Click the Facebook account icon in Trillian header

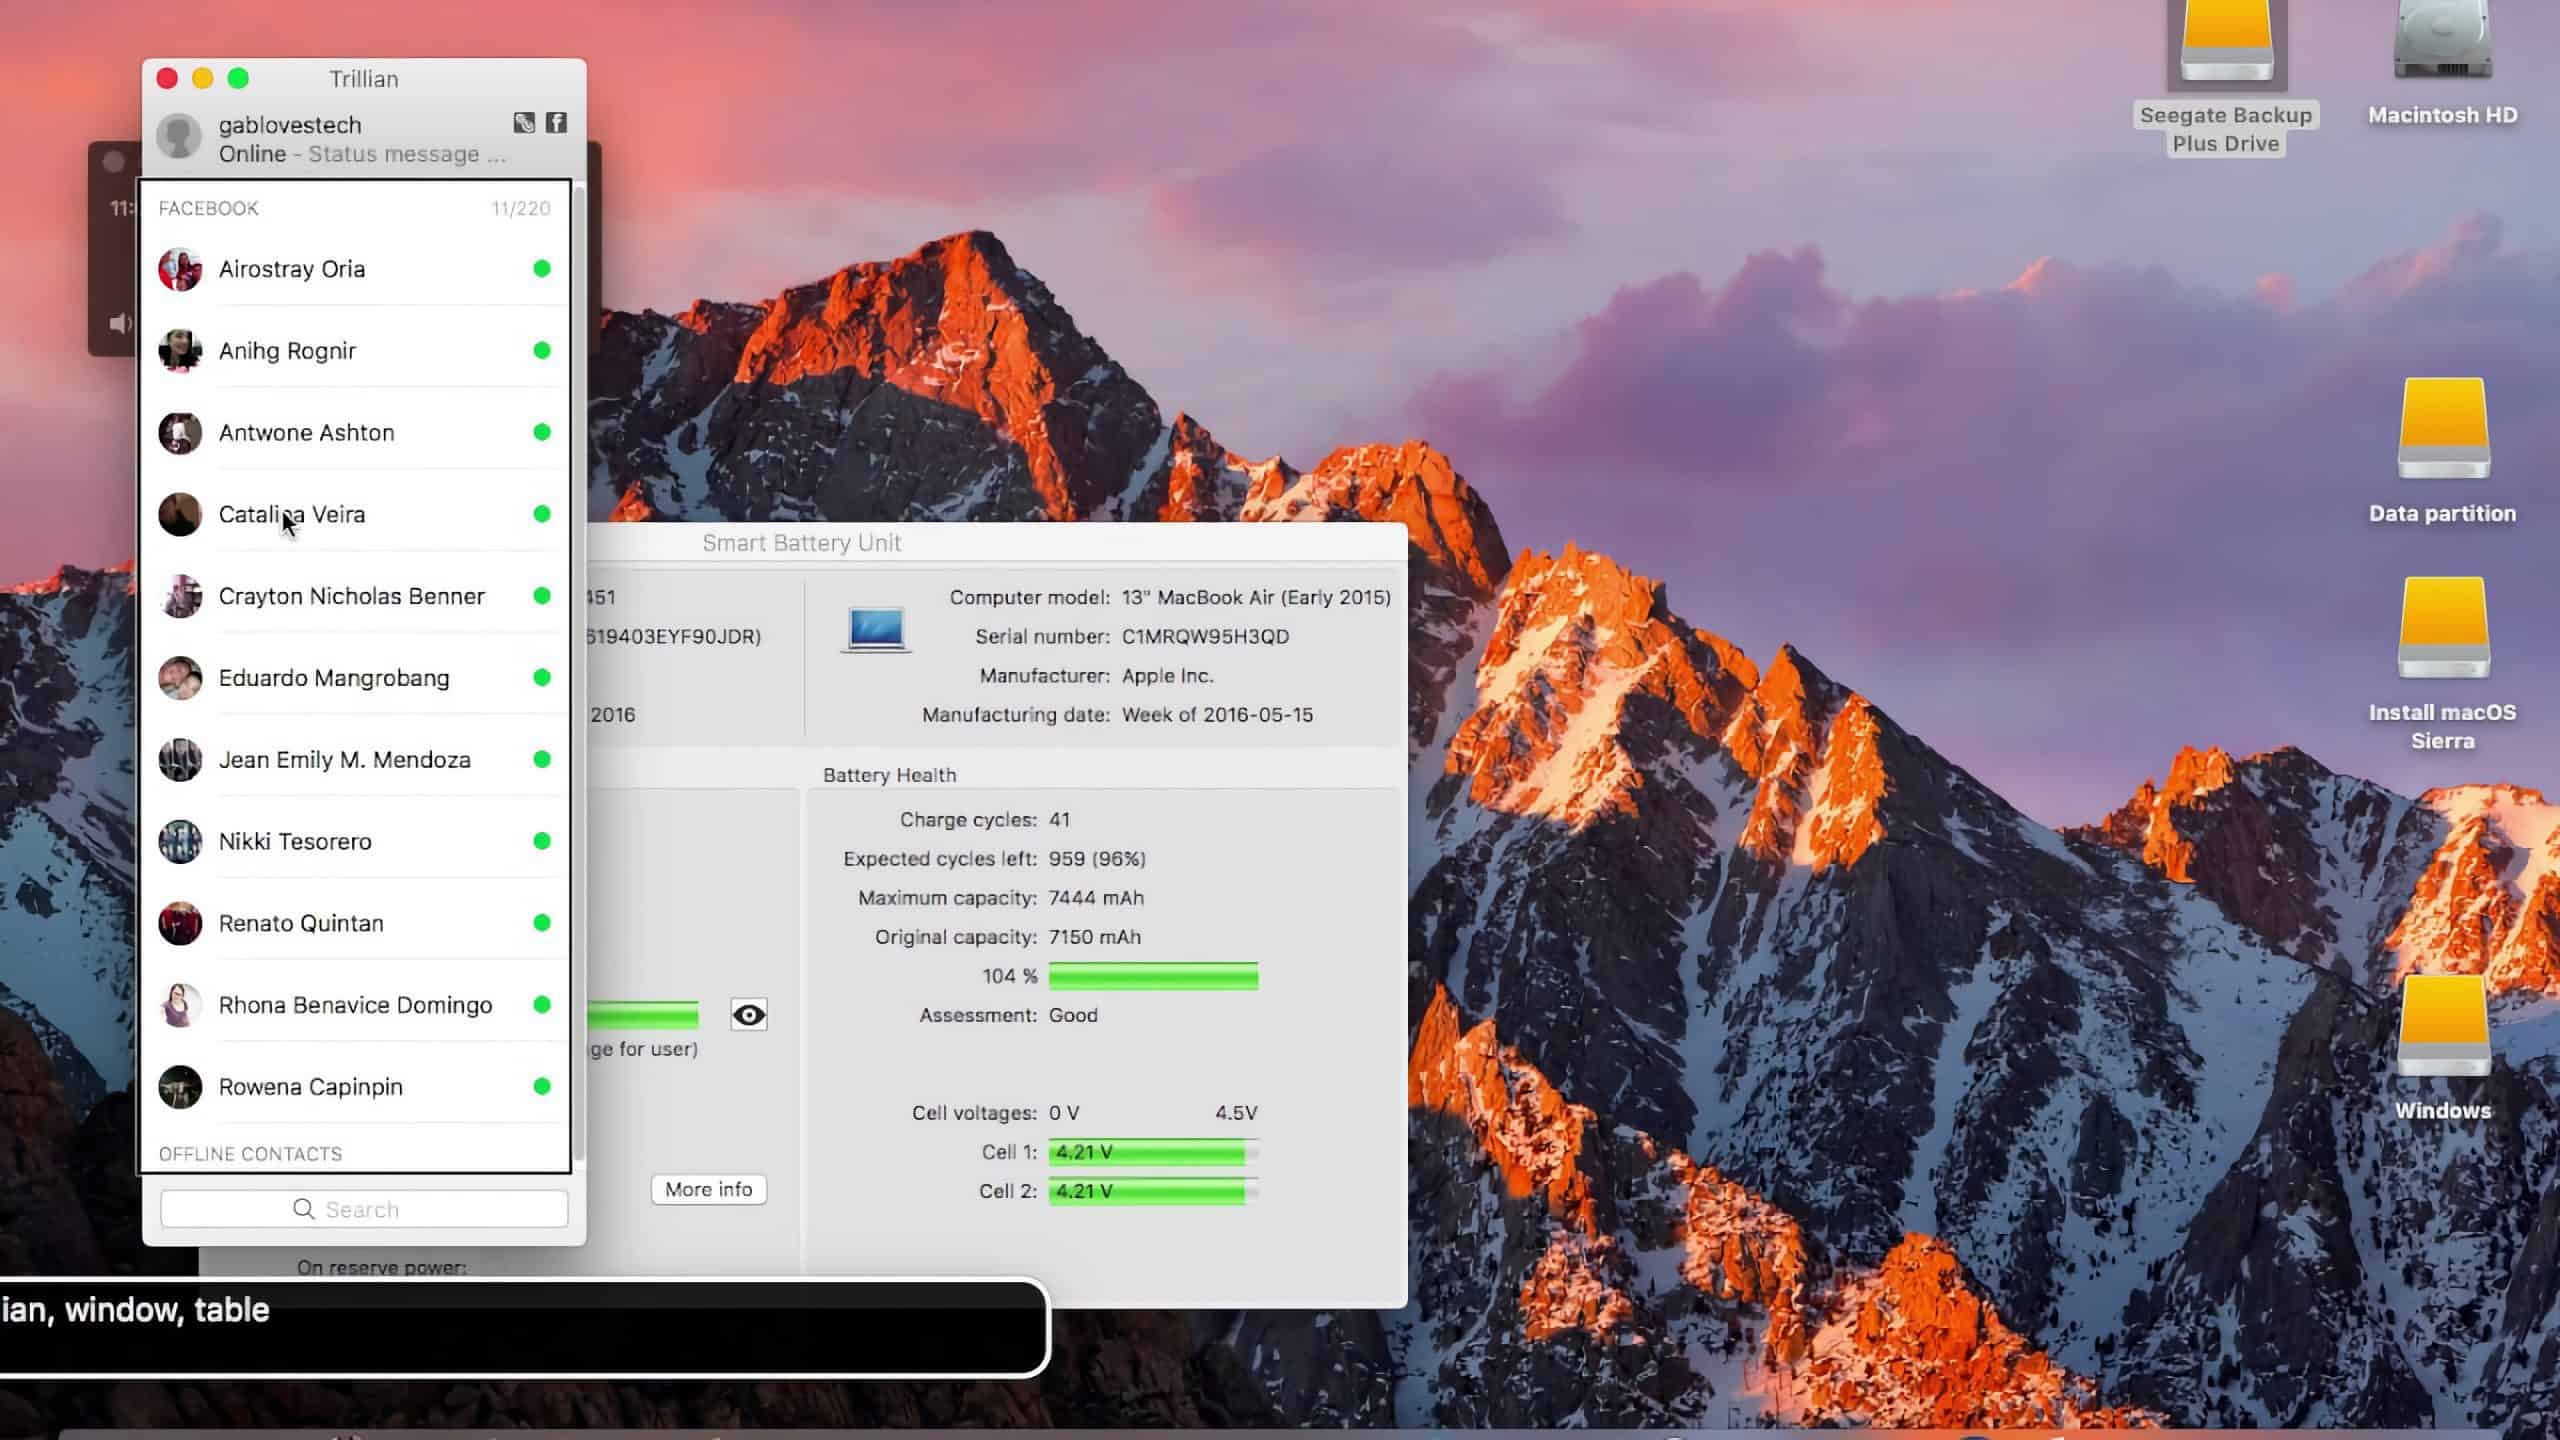556,123
